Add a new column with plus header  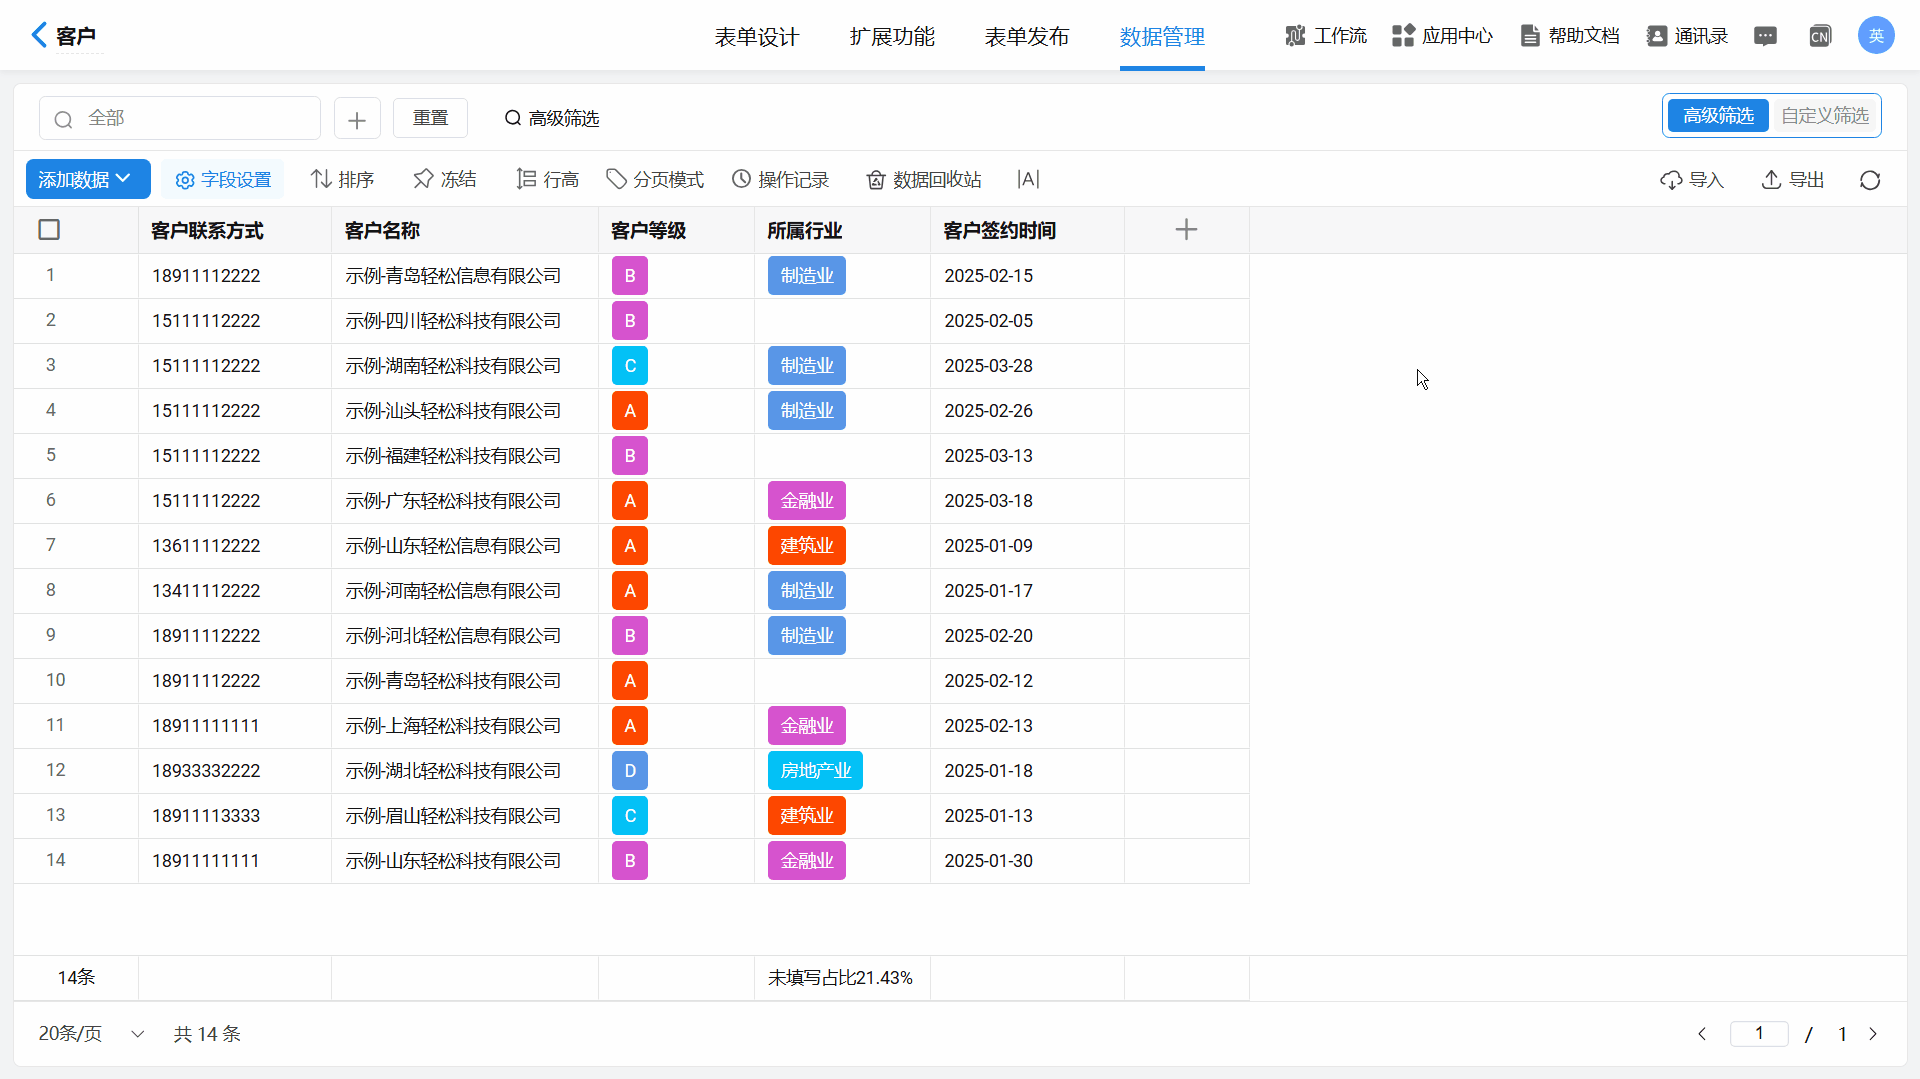tap(1186, 230)
